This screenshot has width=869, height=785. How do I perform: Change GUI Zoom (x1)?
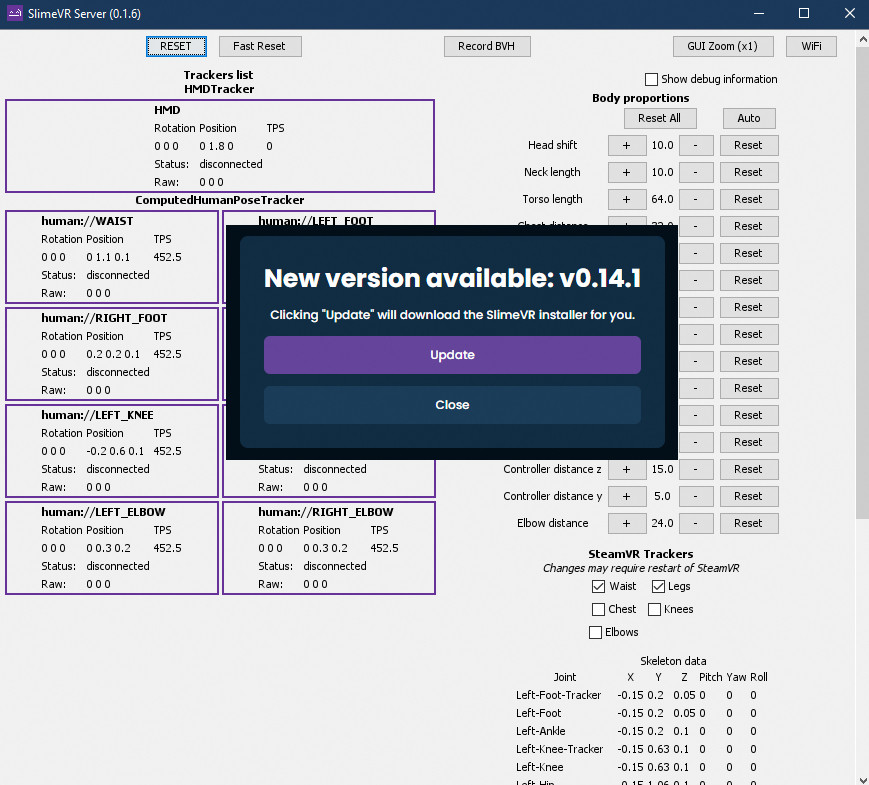pos(723,47)
